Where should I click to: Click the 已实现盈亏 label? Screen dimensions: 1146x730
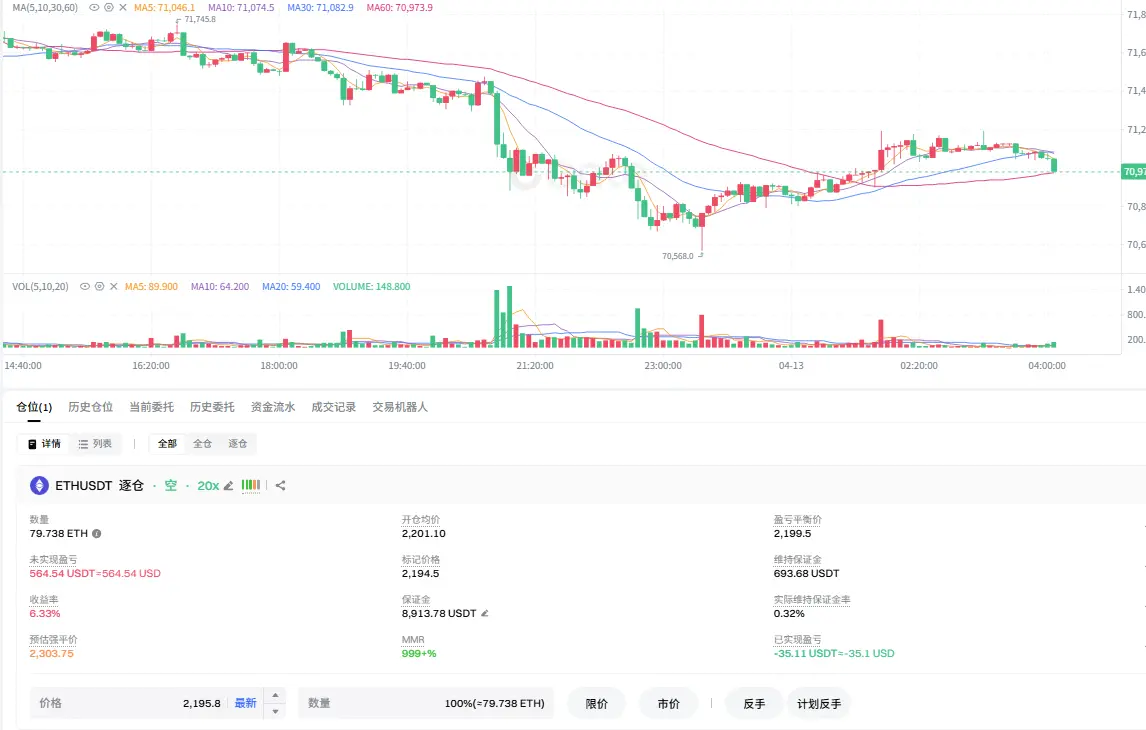798,640
